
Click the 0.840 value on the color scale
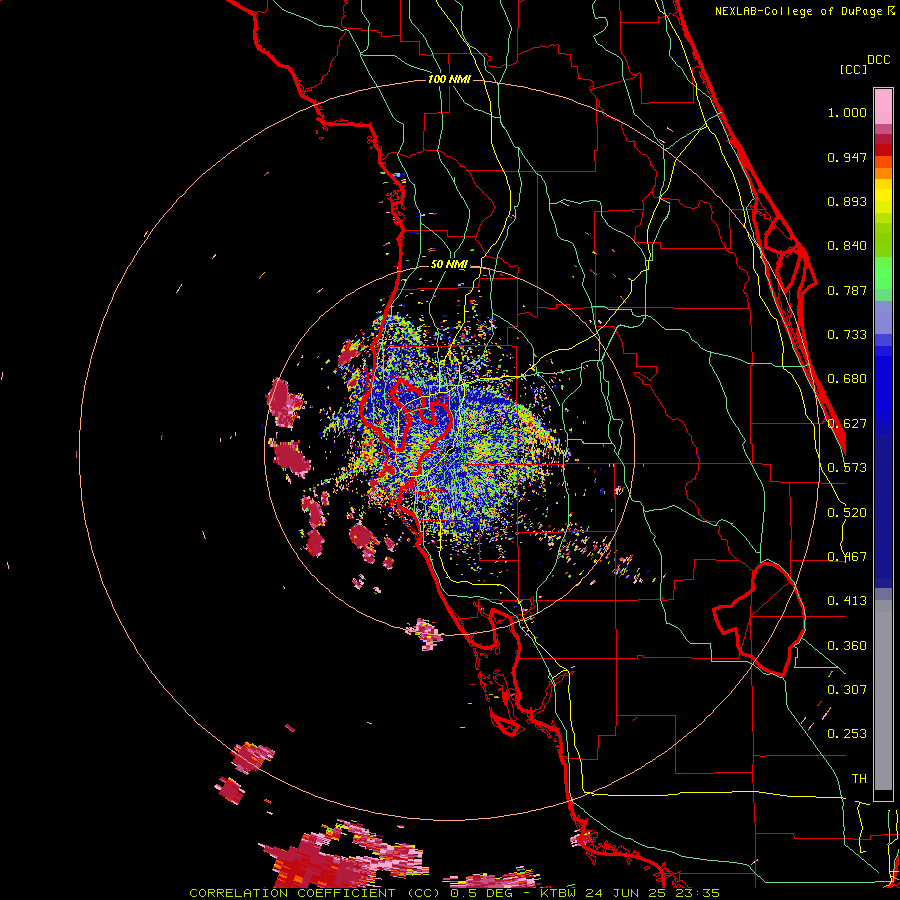tap(847, 246)
